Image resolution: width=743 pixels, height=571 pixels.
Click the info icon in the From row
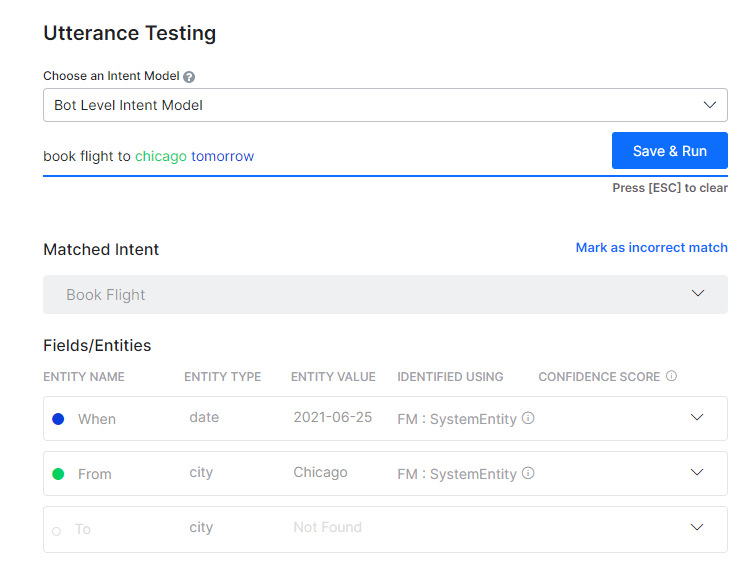(x=528, y=473)
